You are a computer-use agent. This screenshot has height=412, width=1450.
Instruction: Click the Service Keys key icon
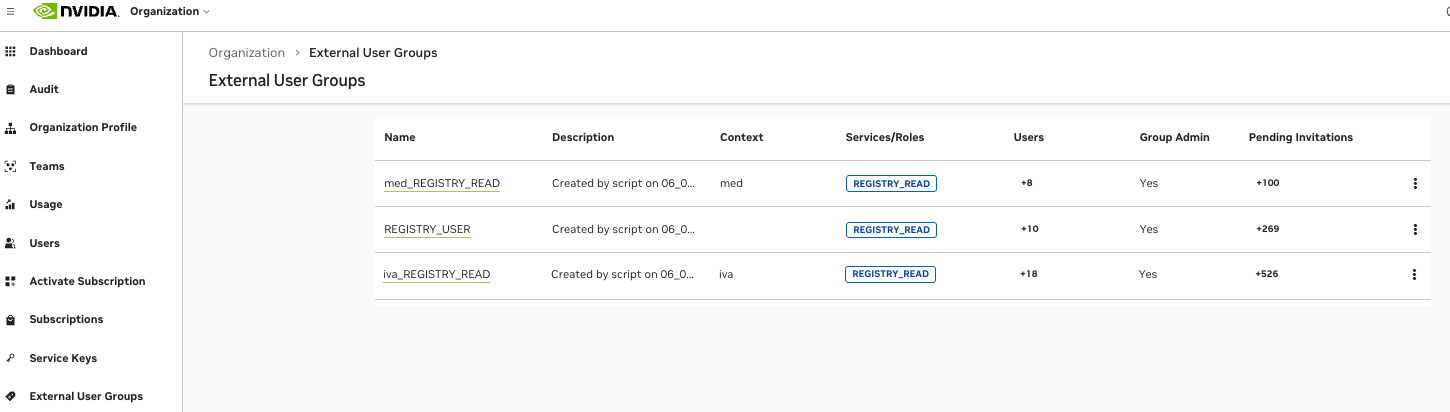tap(11, 358)
